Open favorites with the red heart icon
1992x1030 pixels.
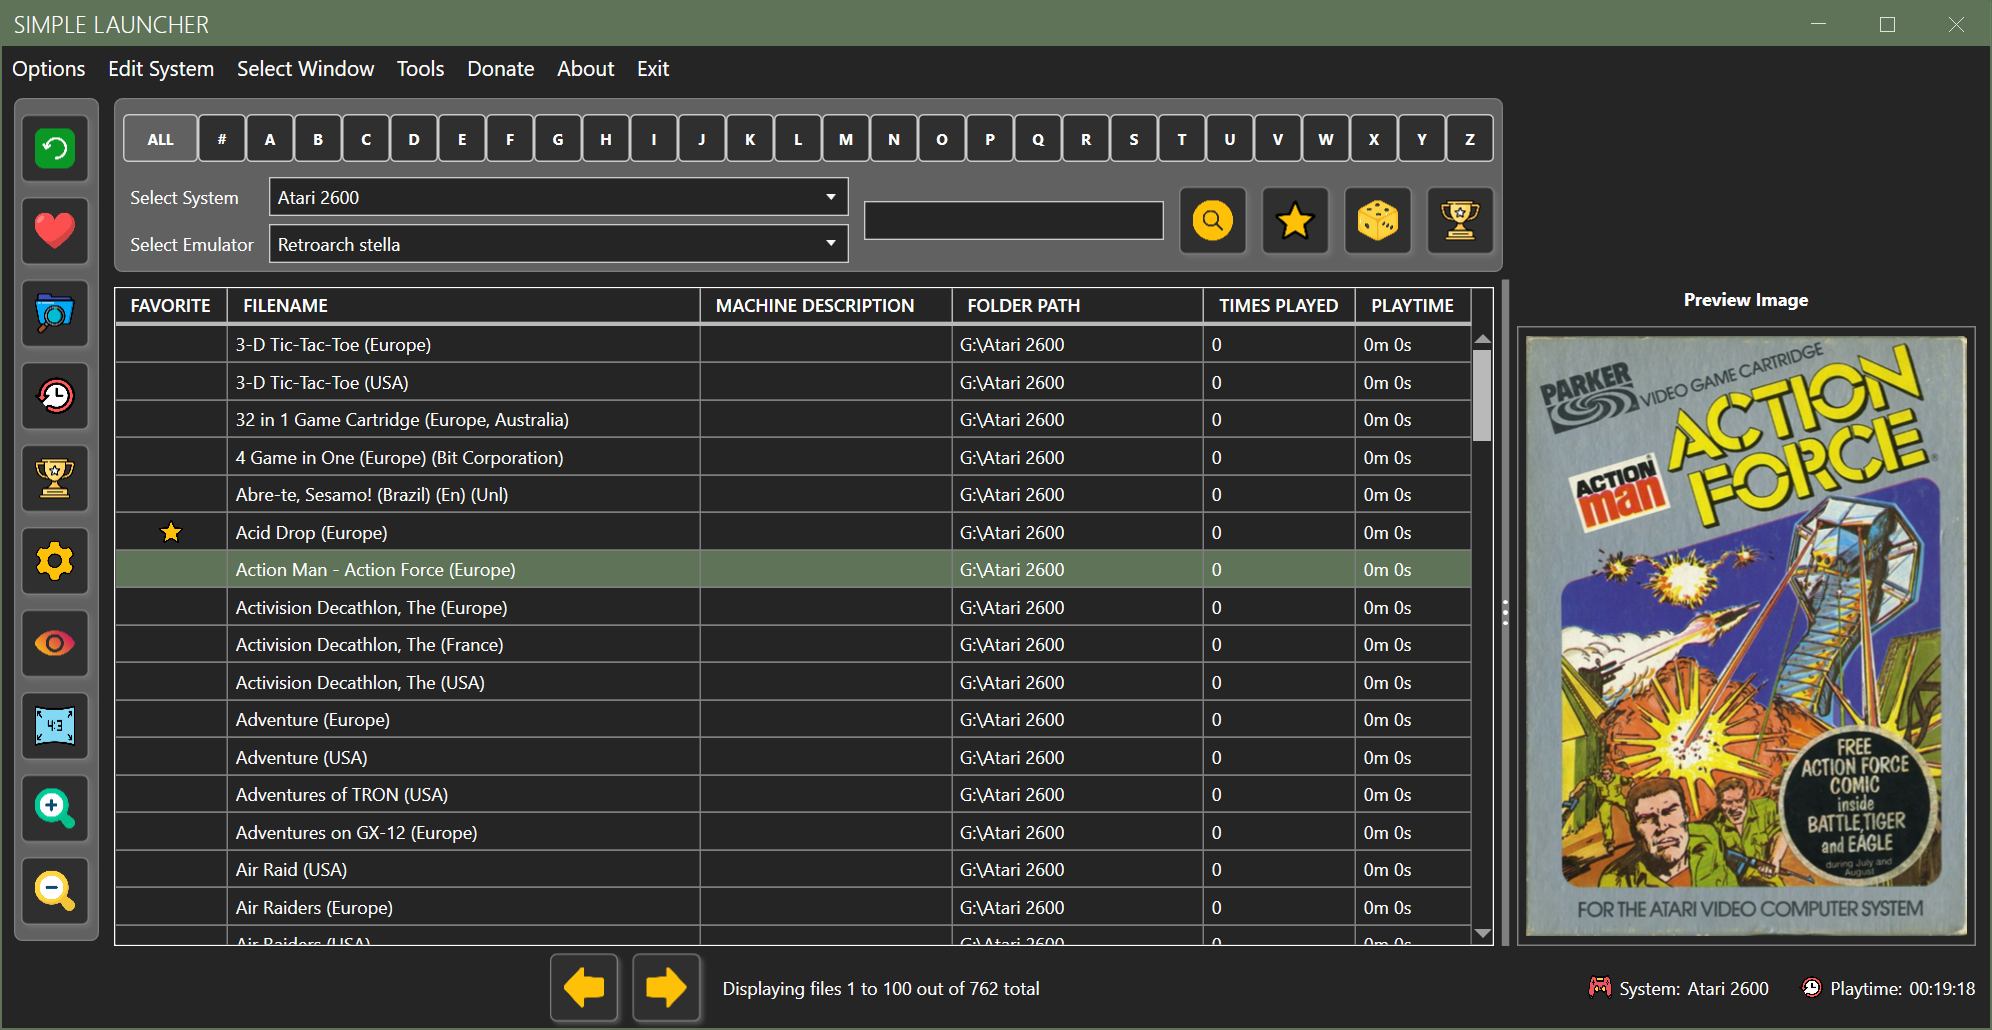click(55, 231)
